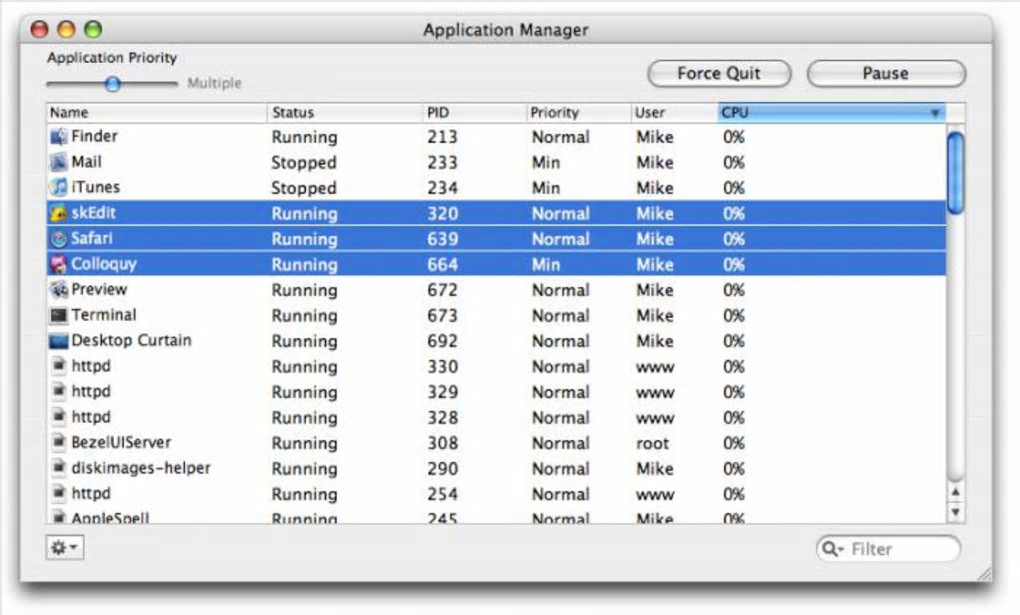Screen dimensions: 1020x615
Task: Click the root user of BezelUIServer
Action: coord(652,444)
